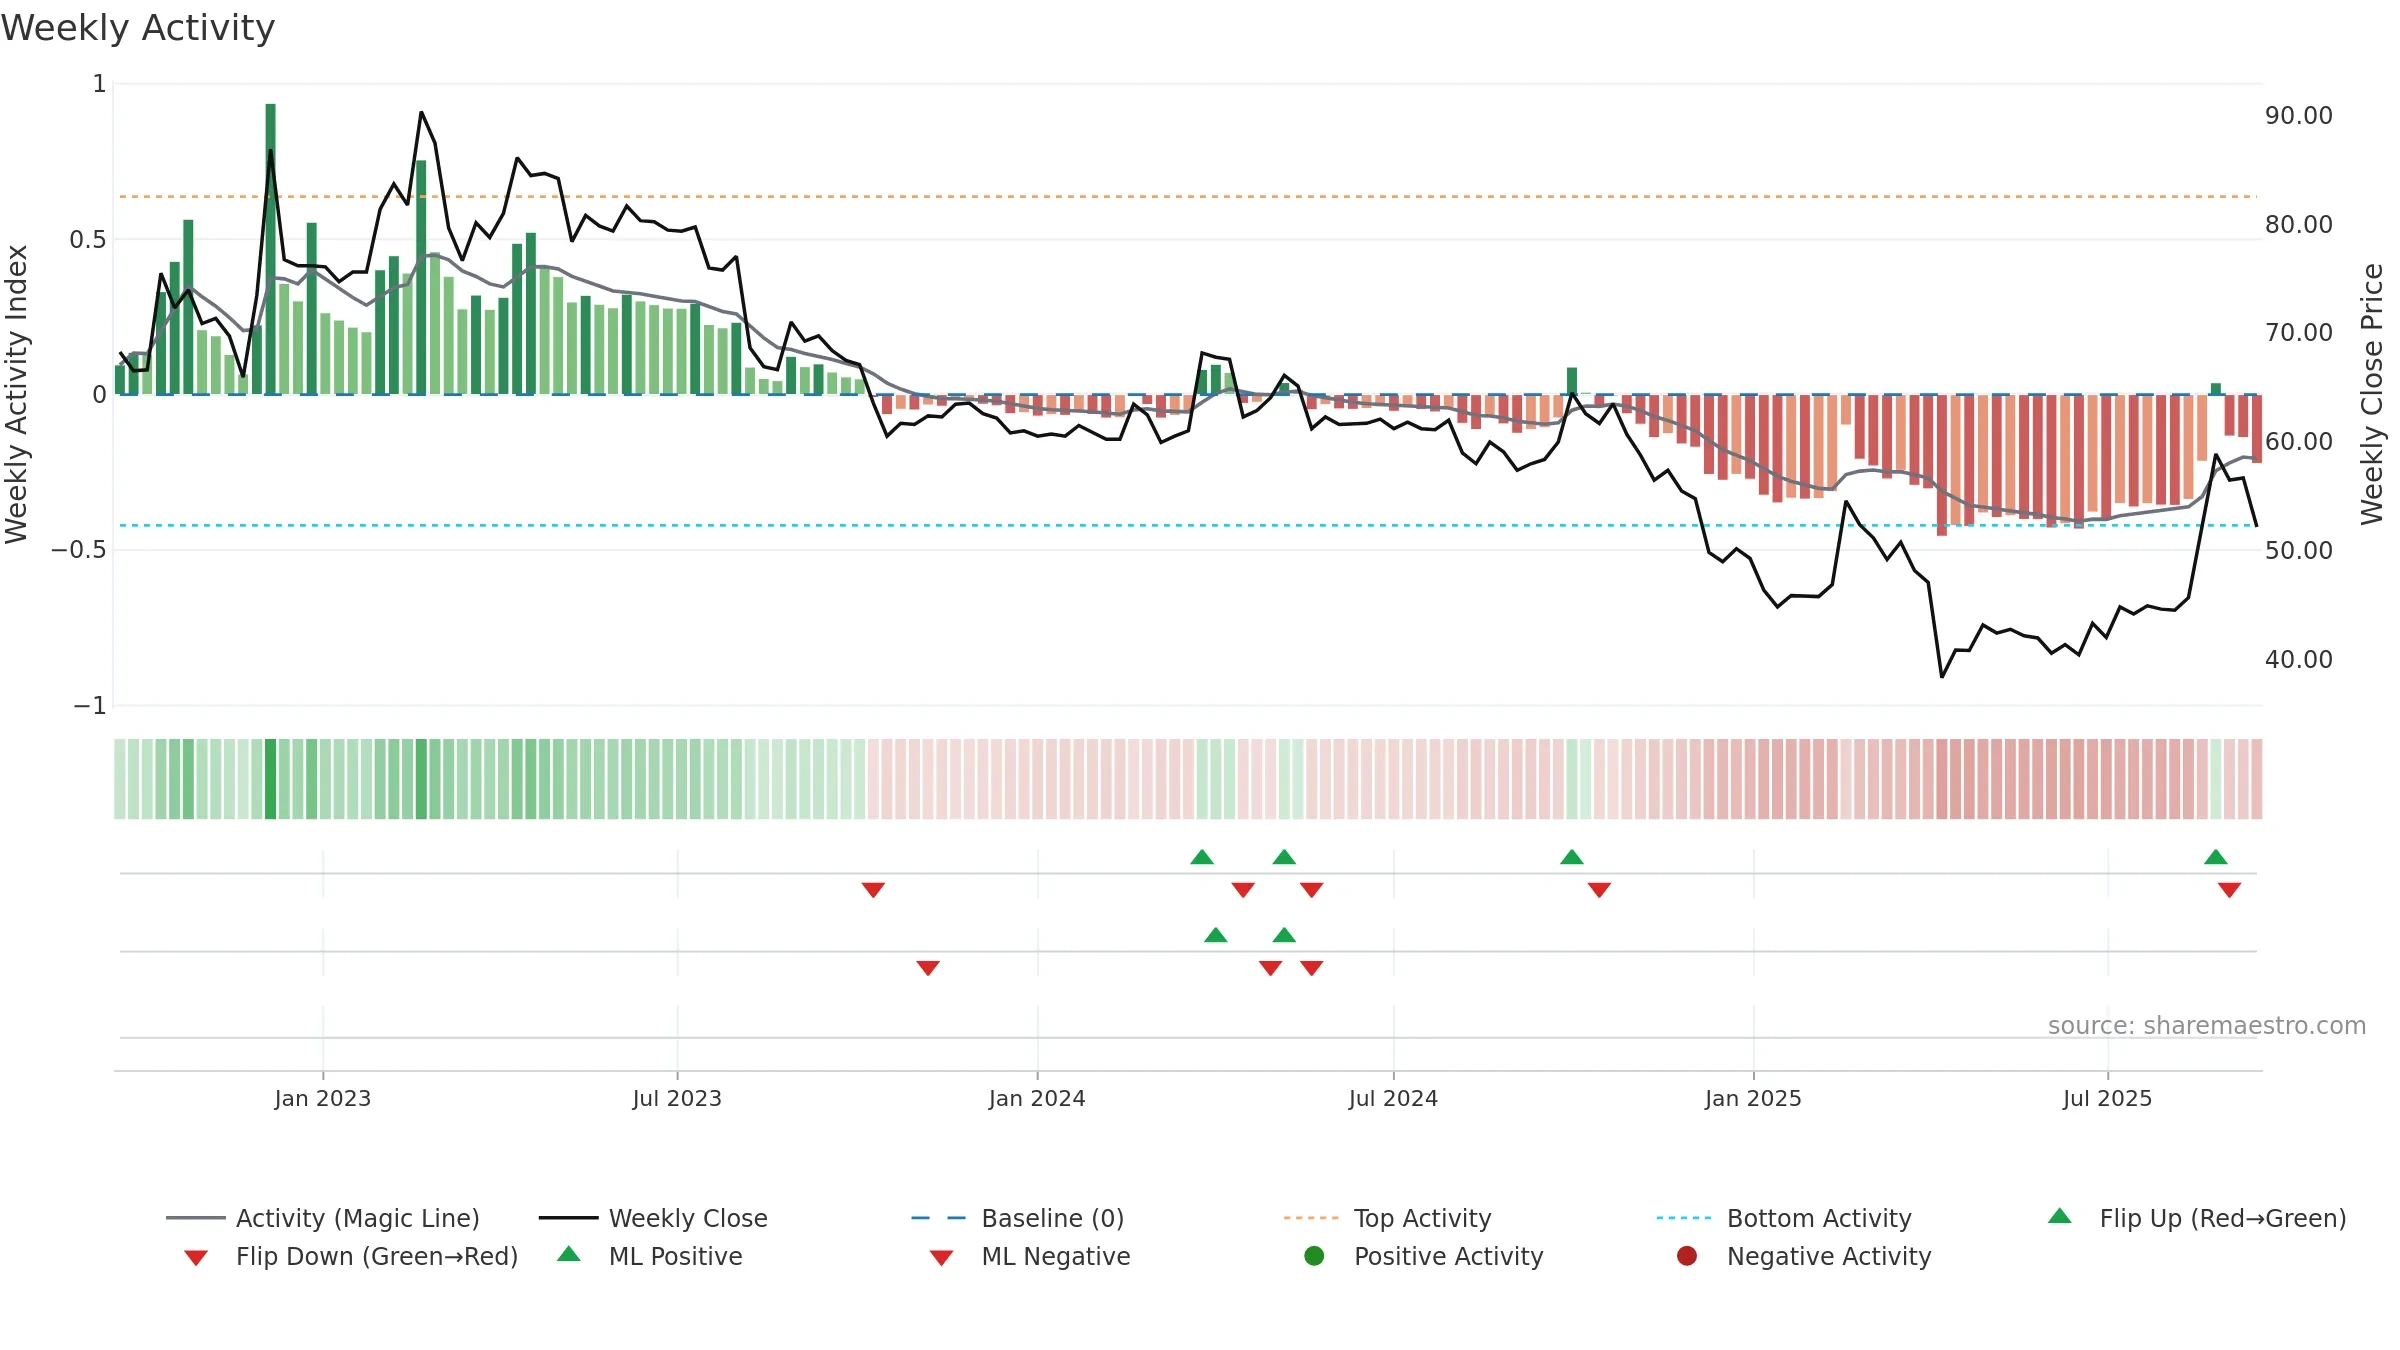Toggle ML Negative legend entry
The width and height of the screenshot is (2400, 1350).
(1030, 1256)
